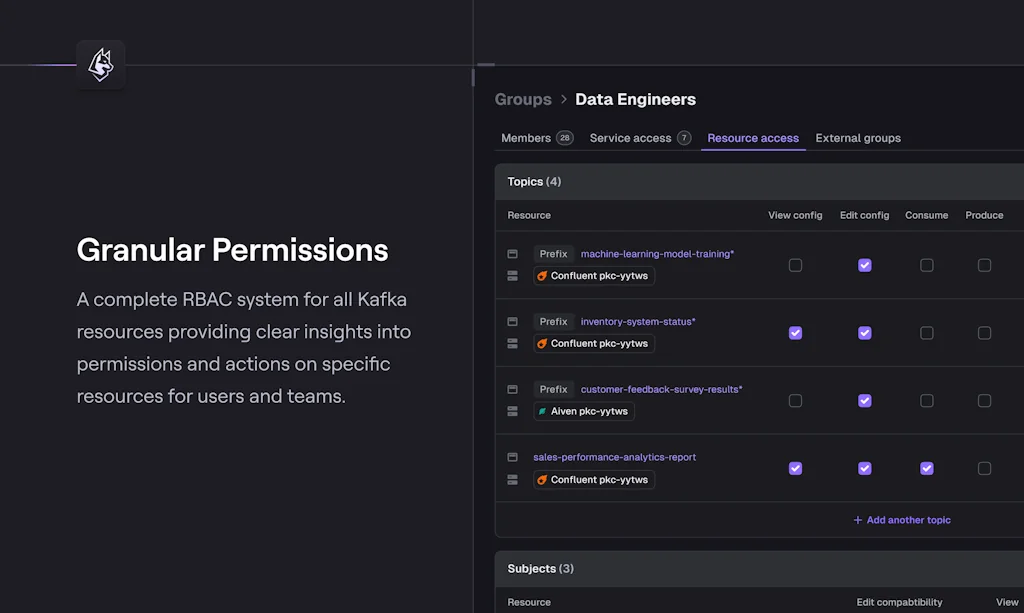Click the Aiven pkc-yytws cluster badge
This screenshot has height=613, width=1024.
pos(583,411)
